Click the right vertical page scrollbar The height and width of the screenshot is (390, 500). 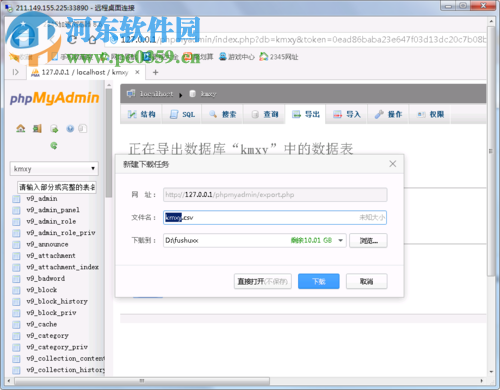click(x=491, y=152)
